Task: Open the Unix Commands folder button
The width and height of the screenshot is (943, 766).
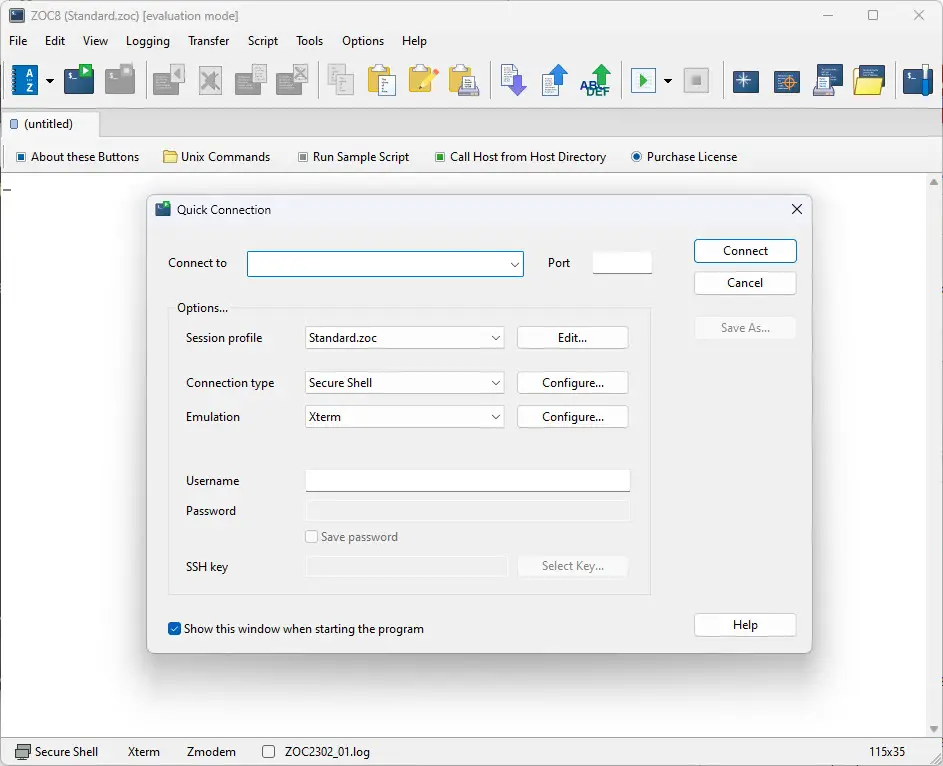Action: coord(217,157)
